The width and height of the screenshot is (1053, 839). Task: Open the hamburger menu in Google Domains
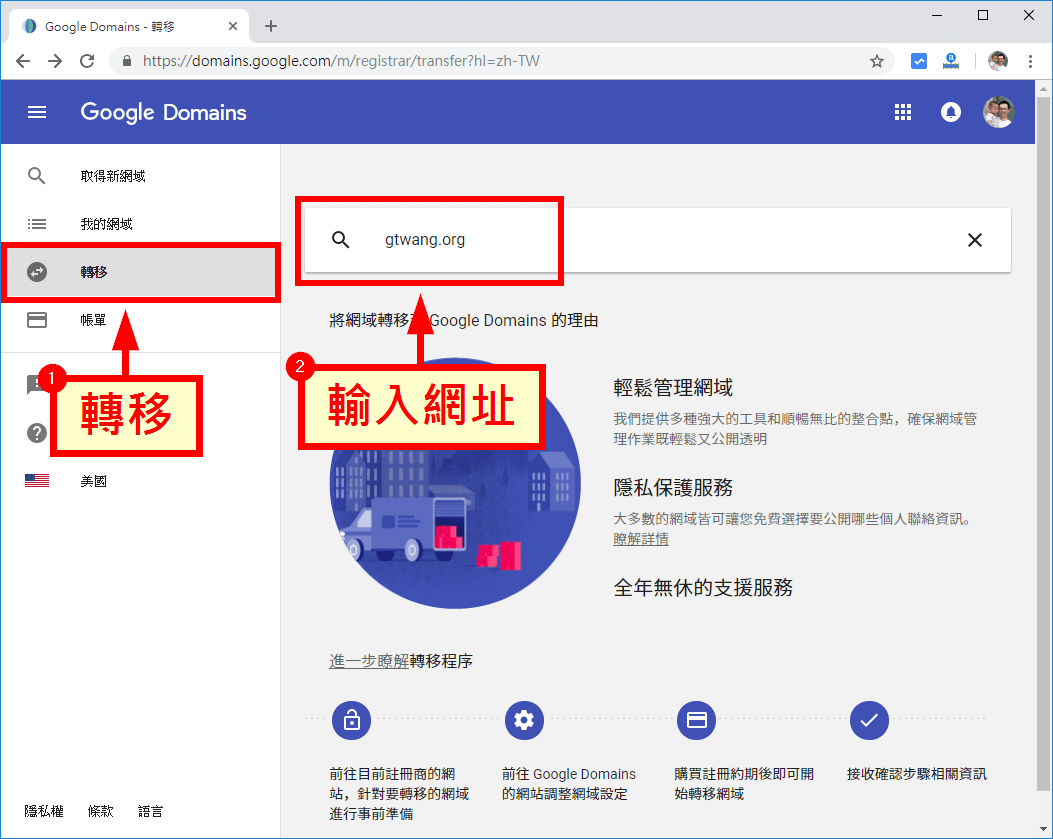coord(37,112)
